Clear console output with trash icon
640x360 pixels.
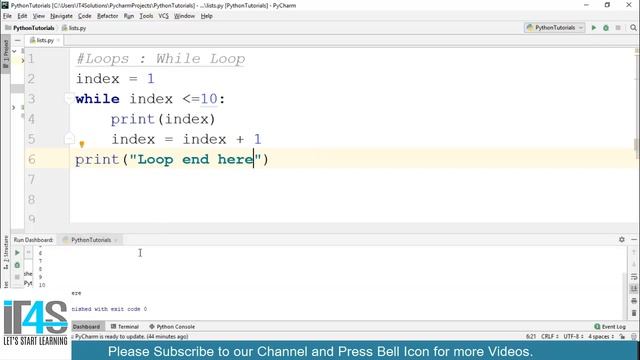click(x=633, y=313)
